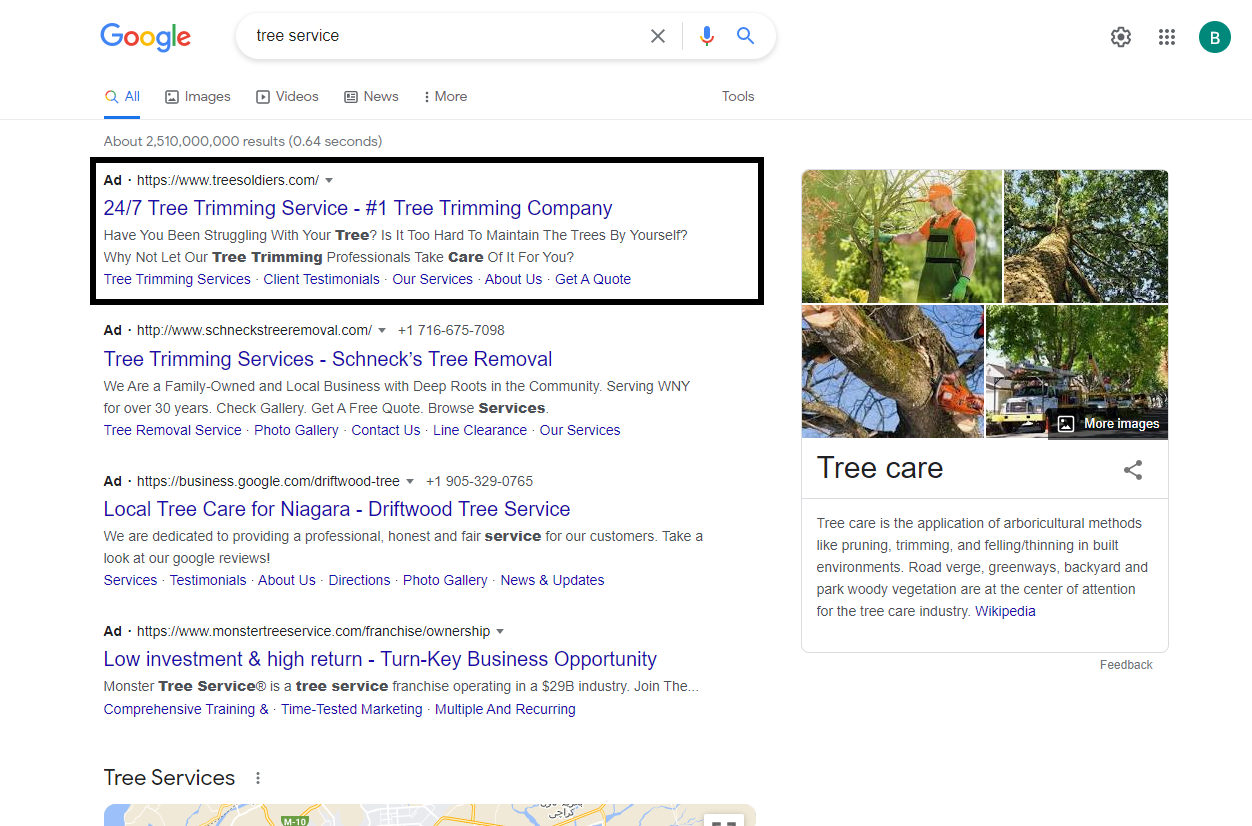Start voice search with the microphone icon
Screen dimensions: 1252x826
(707, 36)
